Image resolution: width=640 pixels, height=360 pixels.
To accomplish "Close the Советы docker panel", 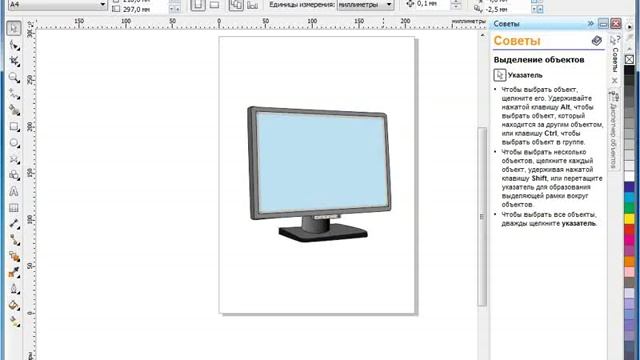I will tap(616, 24).
